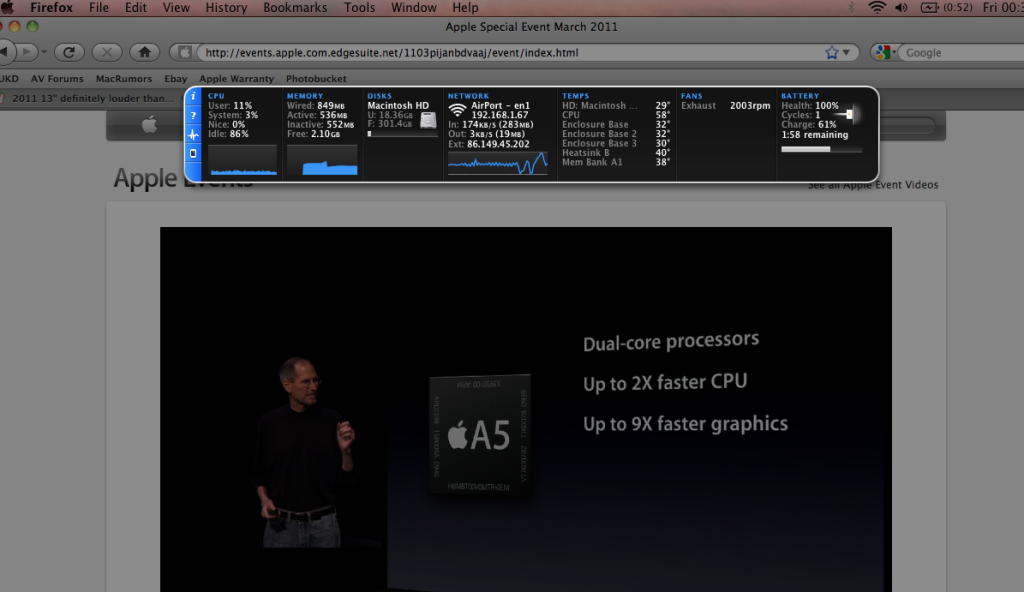This screenshot has height=592, width=1024.
Task: Click the Memory usage graph
Action: (x=322, y=161)
